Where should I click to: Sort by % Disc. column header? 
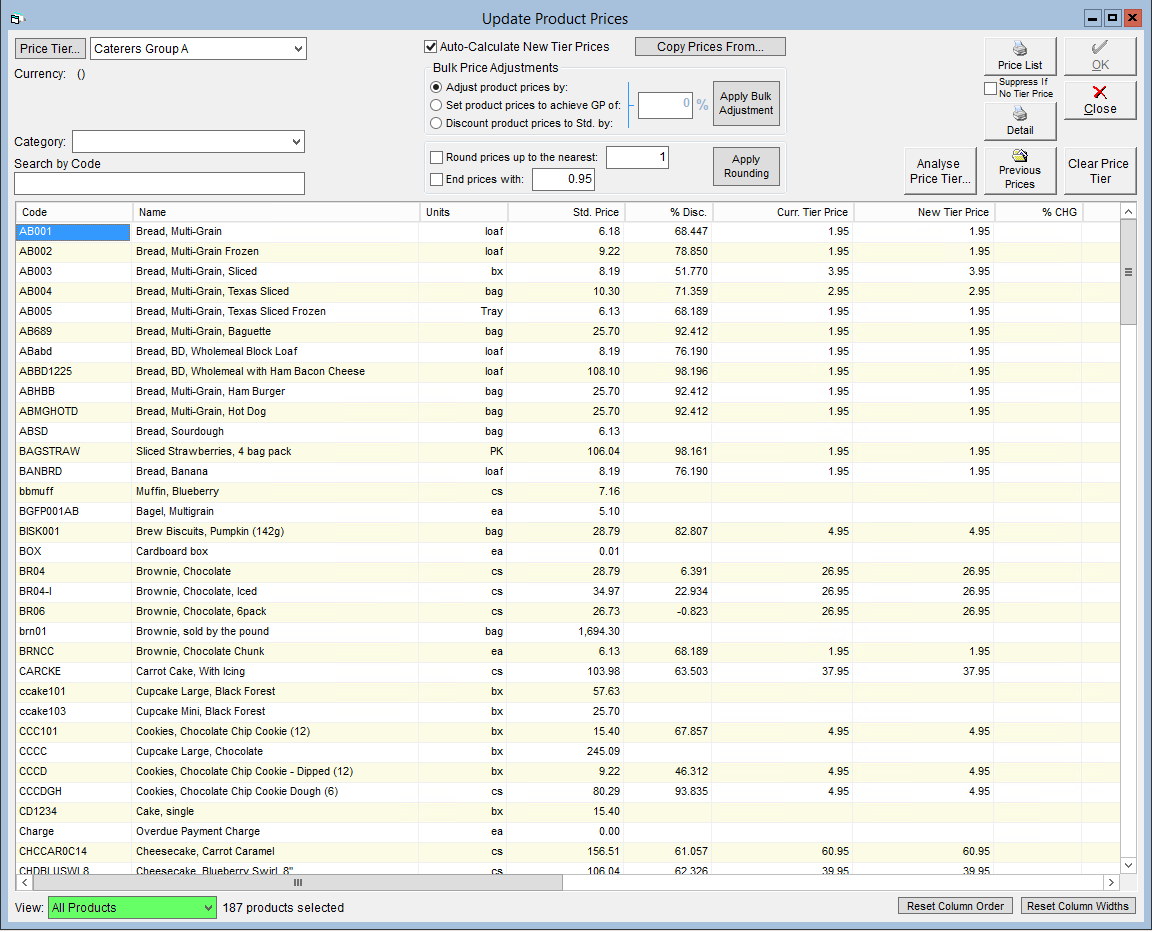click(x=669, y=212)
